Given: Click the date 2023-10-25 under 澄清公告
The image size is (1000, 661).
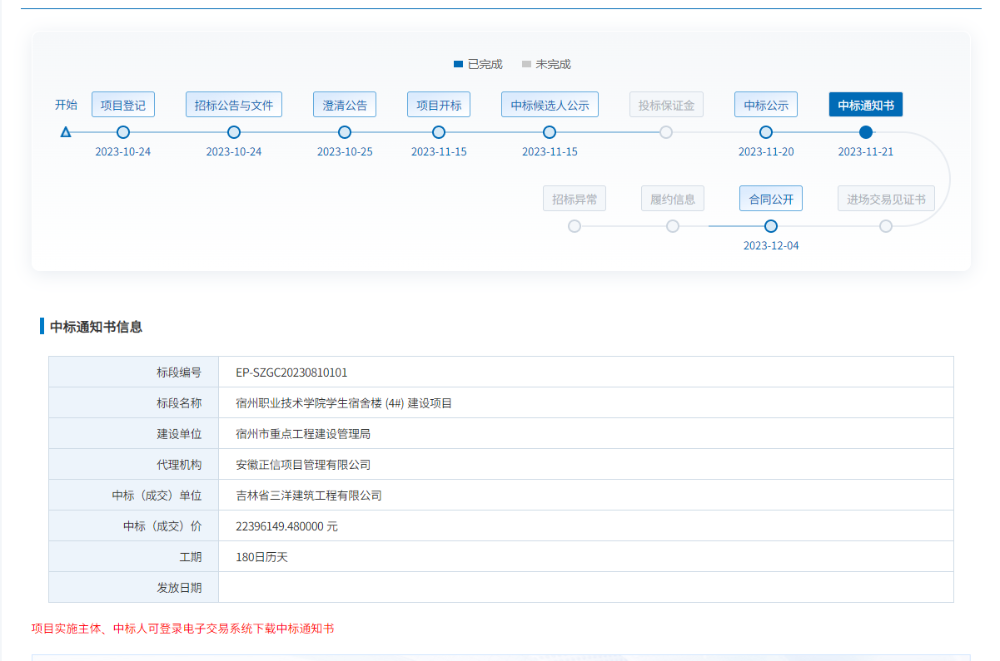Looking at the screenshot, I should 344,152.
